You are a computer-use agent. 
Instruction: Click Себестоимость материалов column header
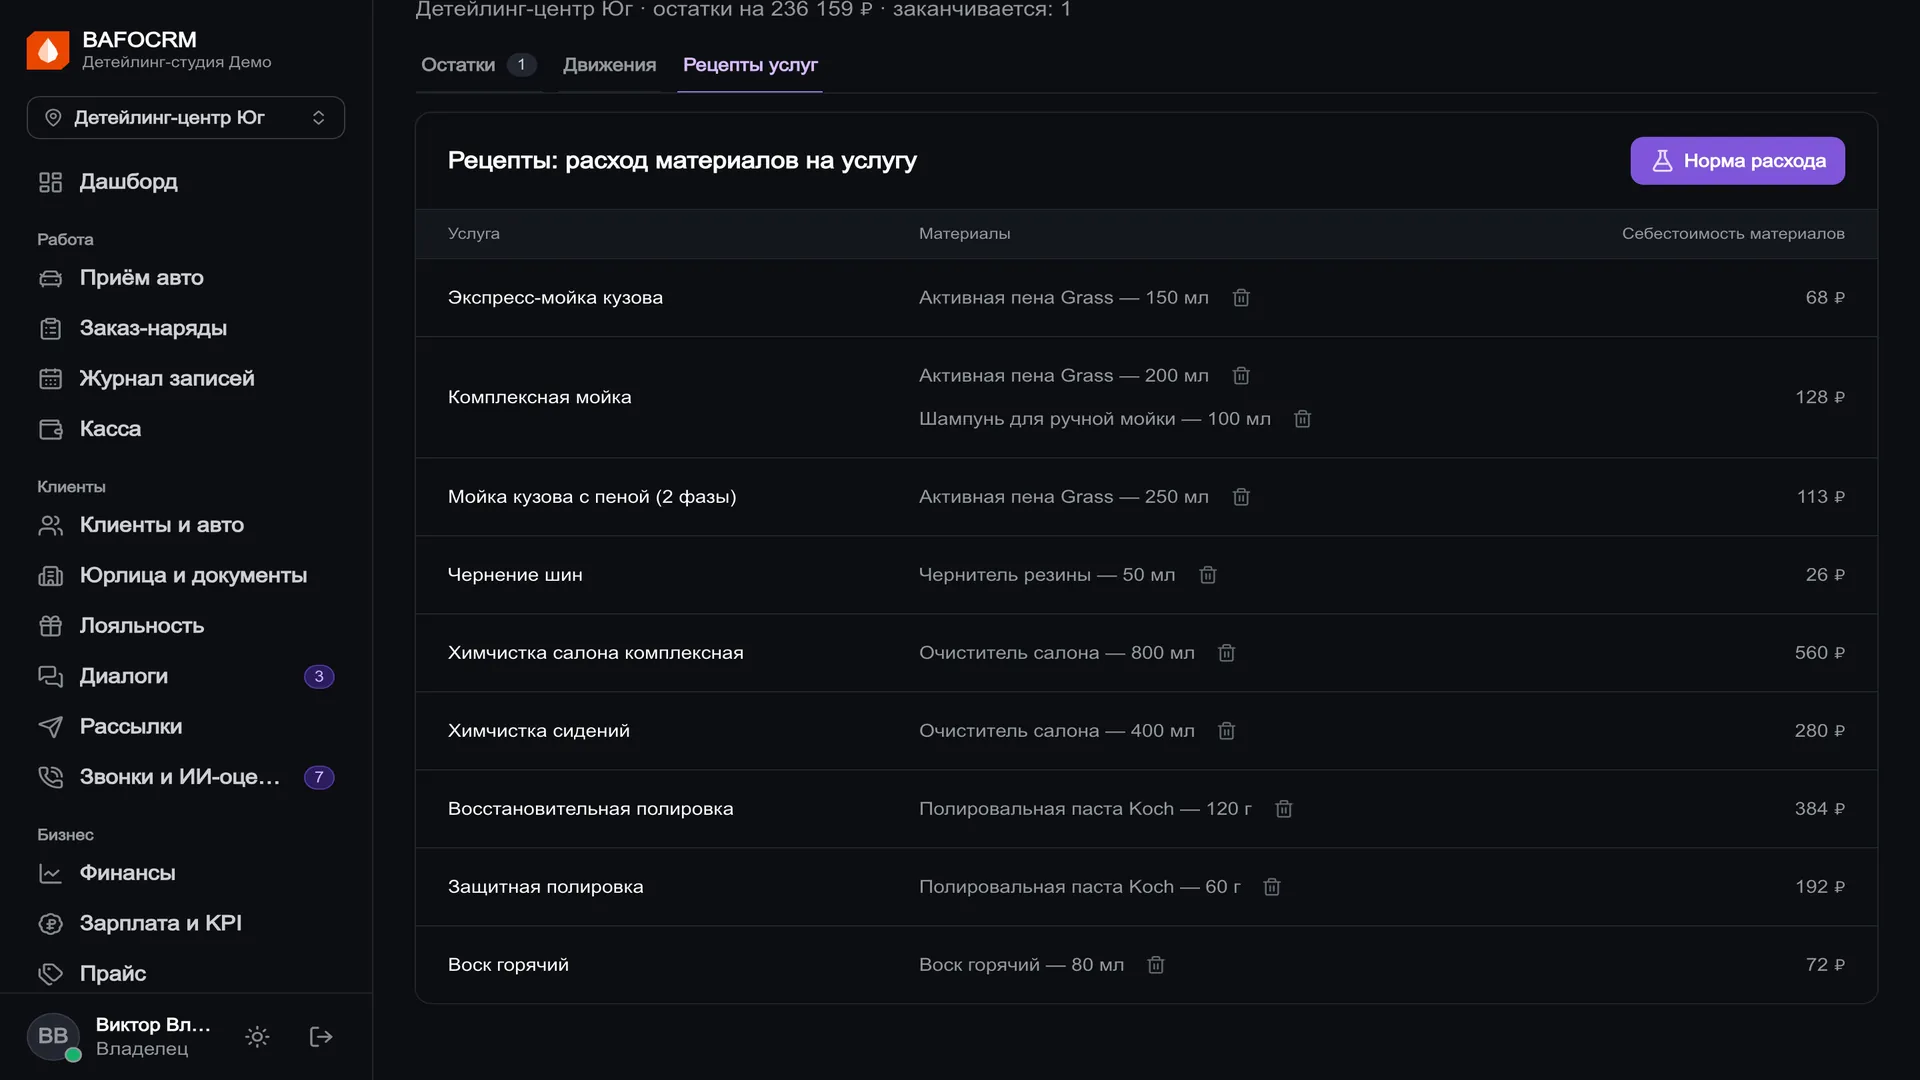pos(1733,234)
